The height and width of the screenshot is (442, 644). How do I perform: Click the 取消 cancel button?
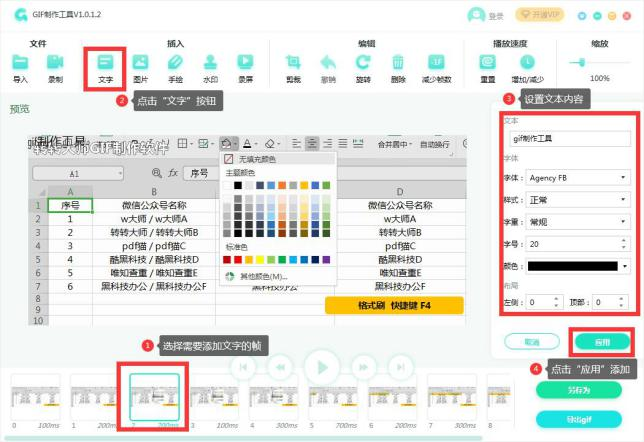pos(532,342)
